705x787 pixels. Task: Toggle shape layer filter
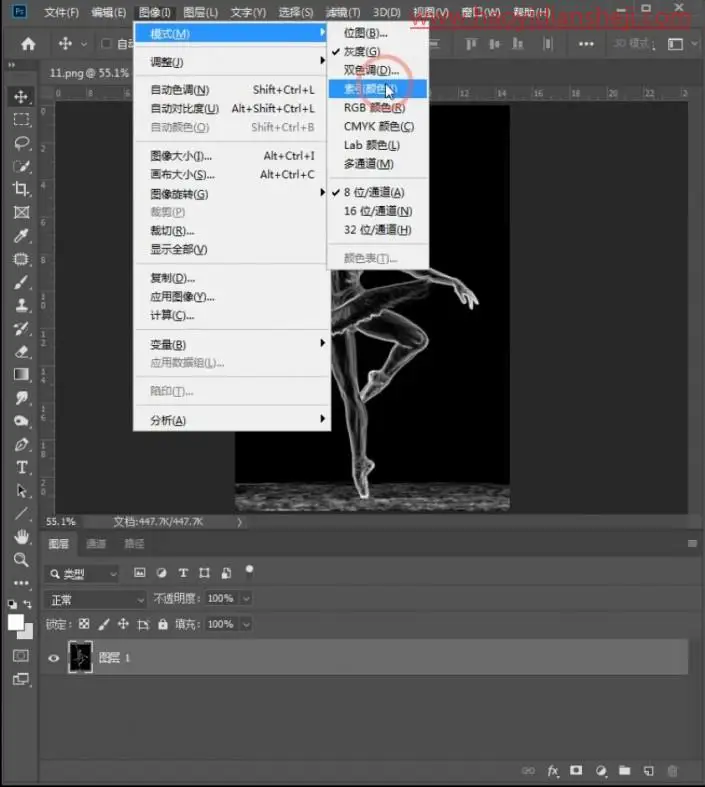(x=204, y=573)
